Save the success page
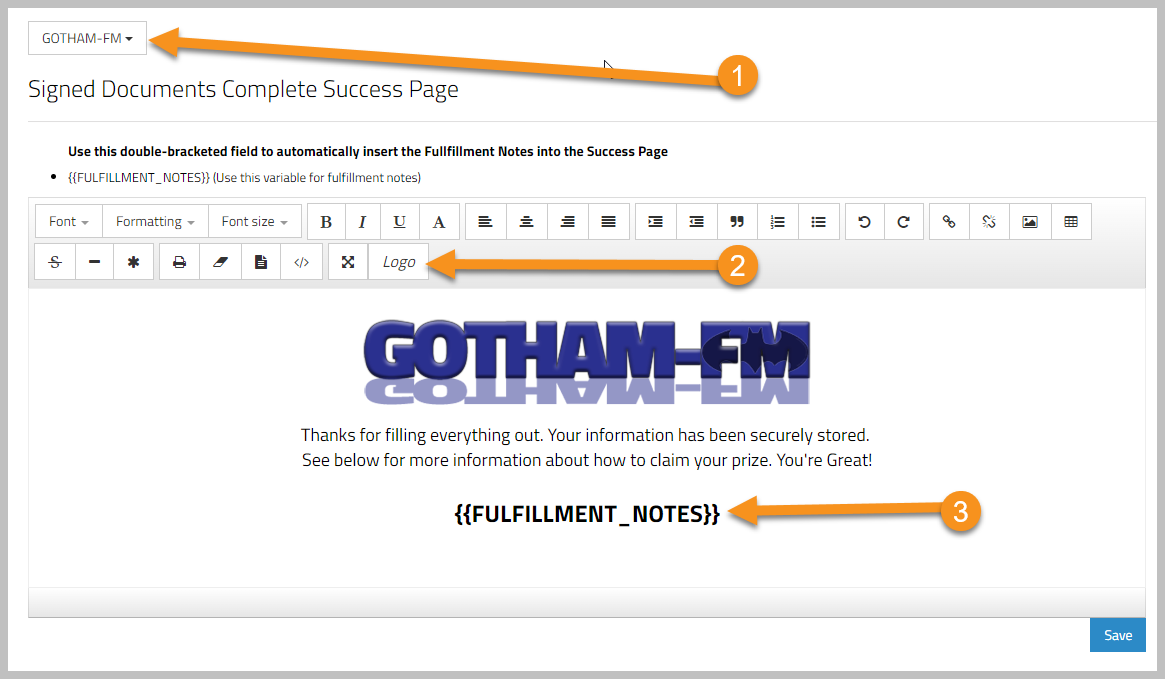Viewport: 1165px width, 679px height. [x=1117, y=635]
